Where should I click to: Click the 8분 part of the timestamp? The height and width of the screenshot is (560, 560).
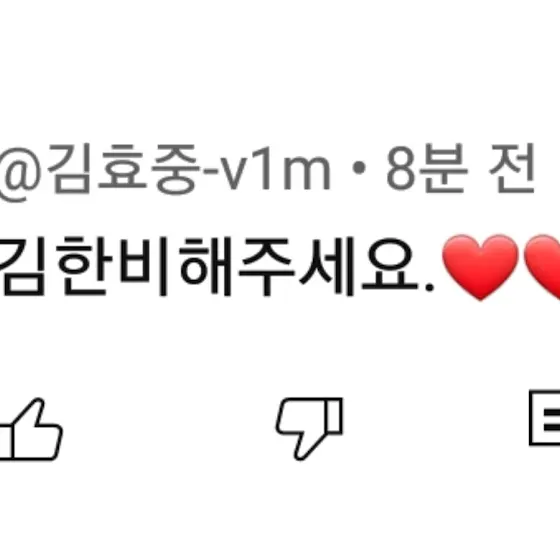point(427,168)
